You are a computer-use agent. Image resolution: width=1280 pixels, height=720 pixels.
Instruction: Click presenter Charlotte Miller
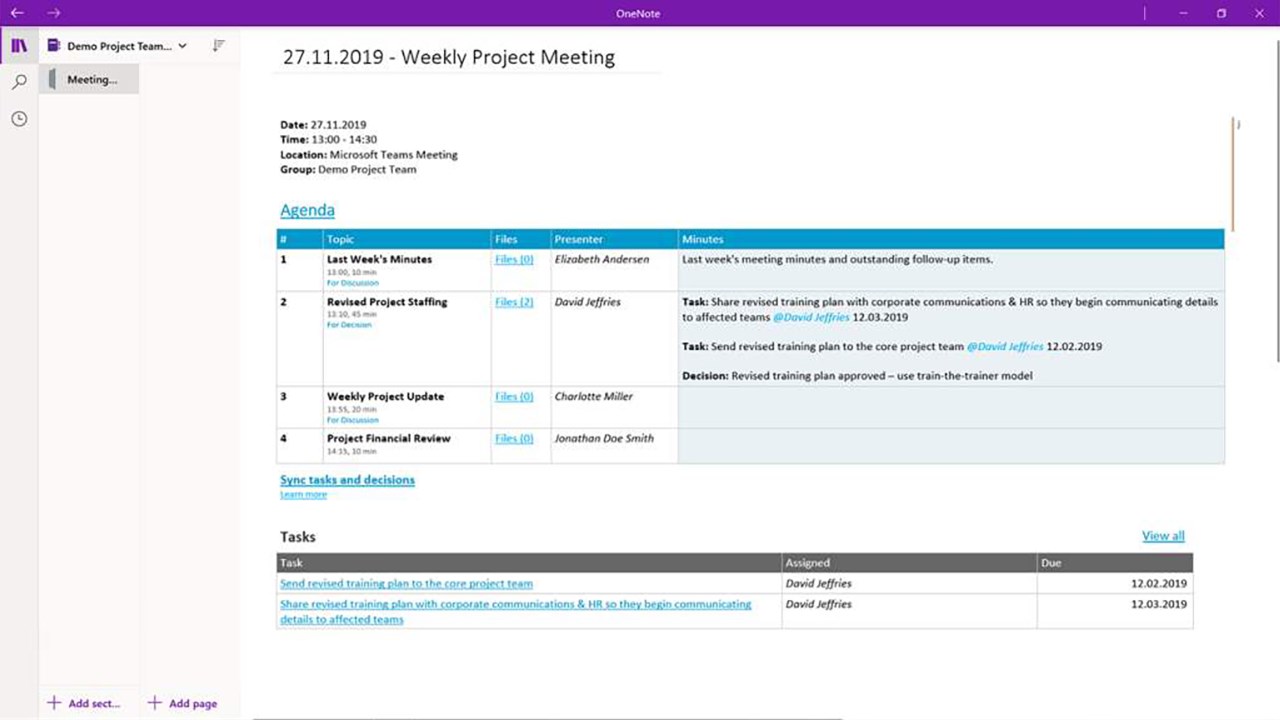594,397
